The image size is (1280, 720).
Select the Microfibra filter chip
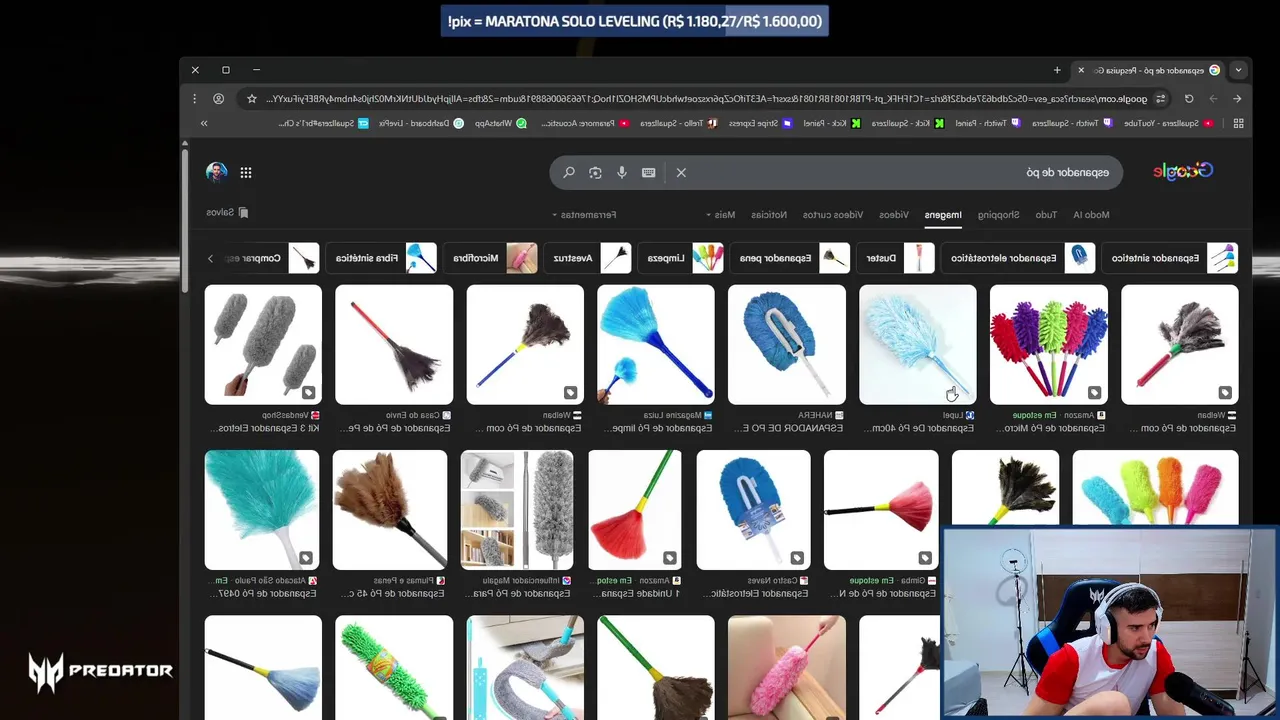pos(491,258)
